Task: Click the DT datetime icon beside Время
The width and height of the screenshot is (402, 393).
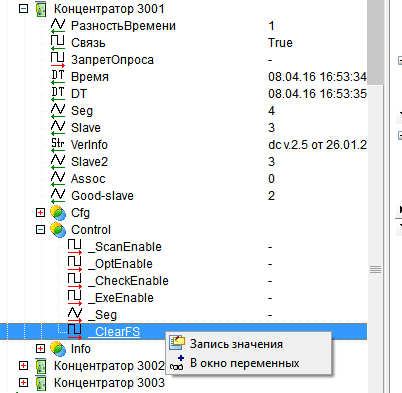Action: pyautogui.click(x=58, y=77)
